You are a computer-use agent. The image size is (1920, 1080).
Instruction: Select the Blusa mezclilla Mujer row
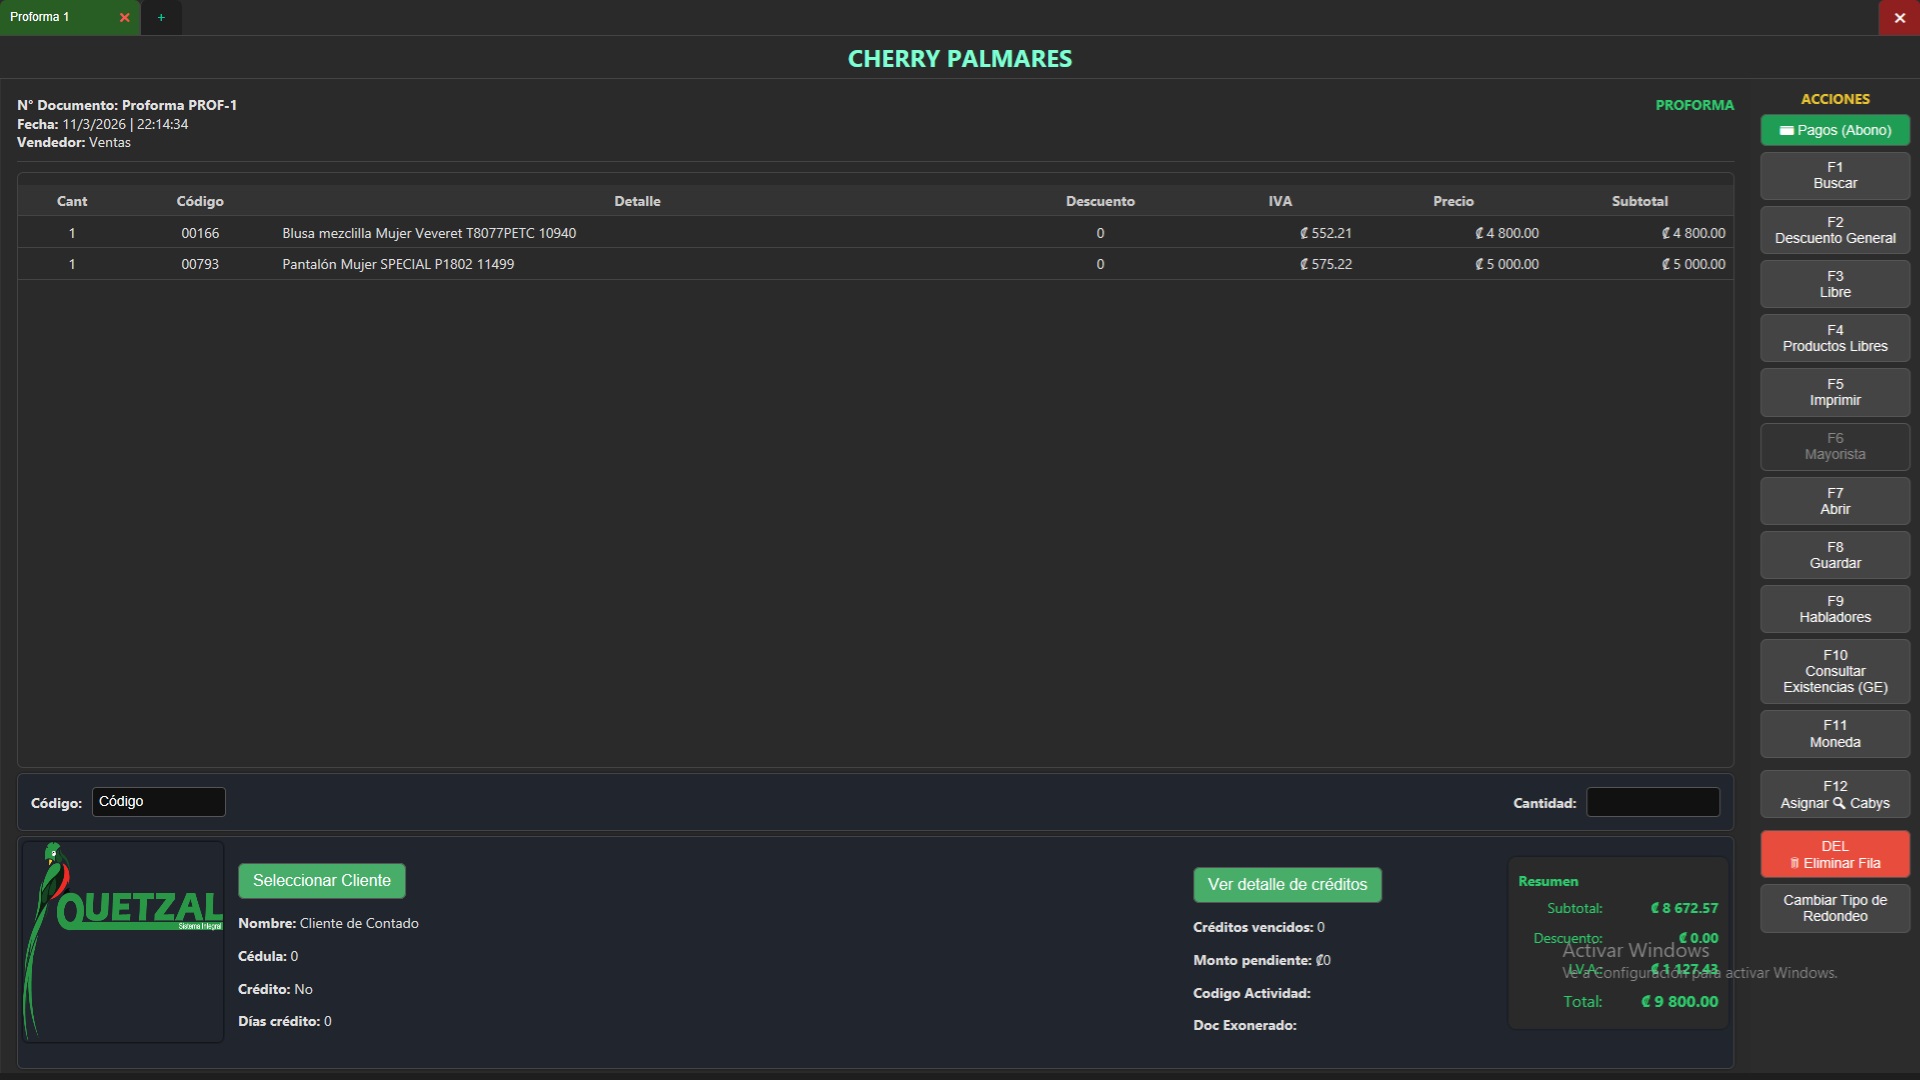point(429,233)
